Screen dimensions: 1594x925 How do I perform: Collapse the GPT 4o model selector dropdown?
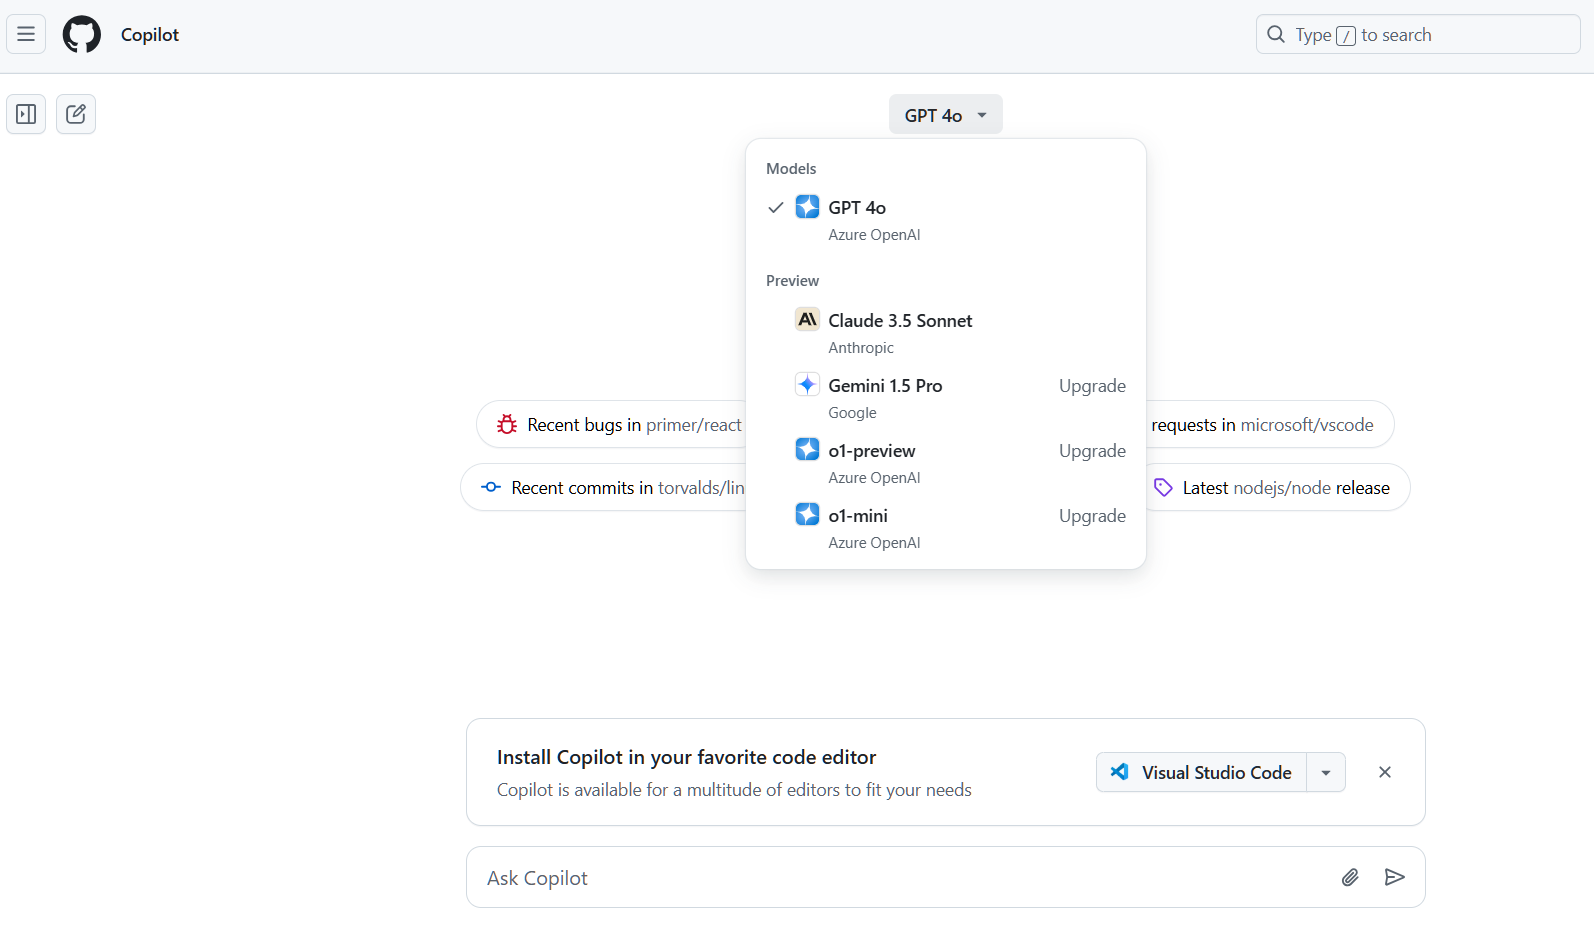pyautogui.click(x=946, y=115)
